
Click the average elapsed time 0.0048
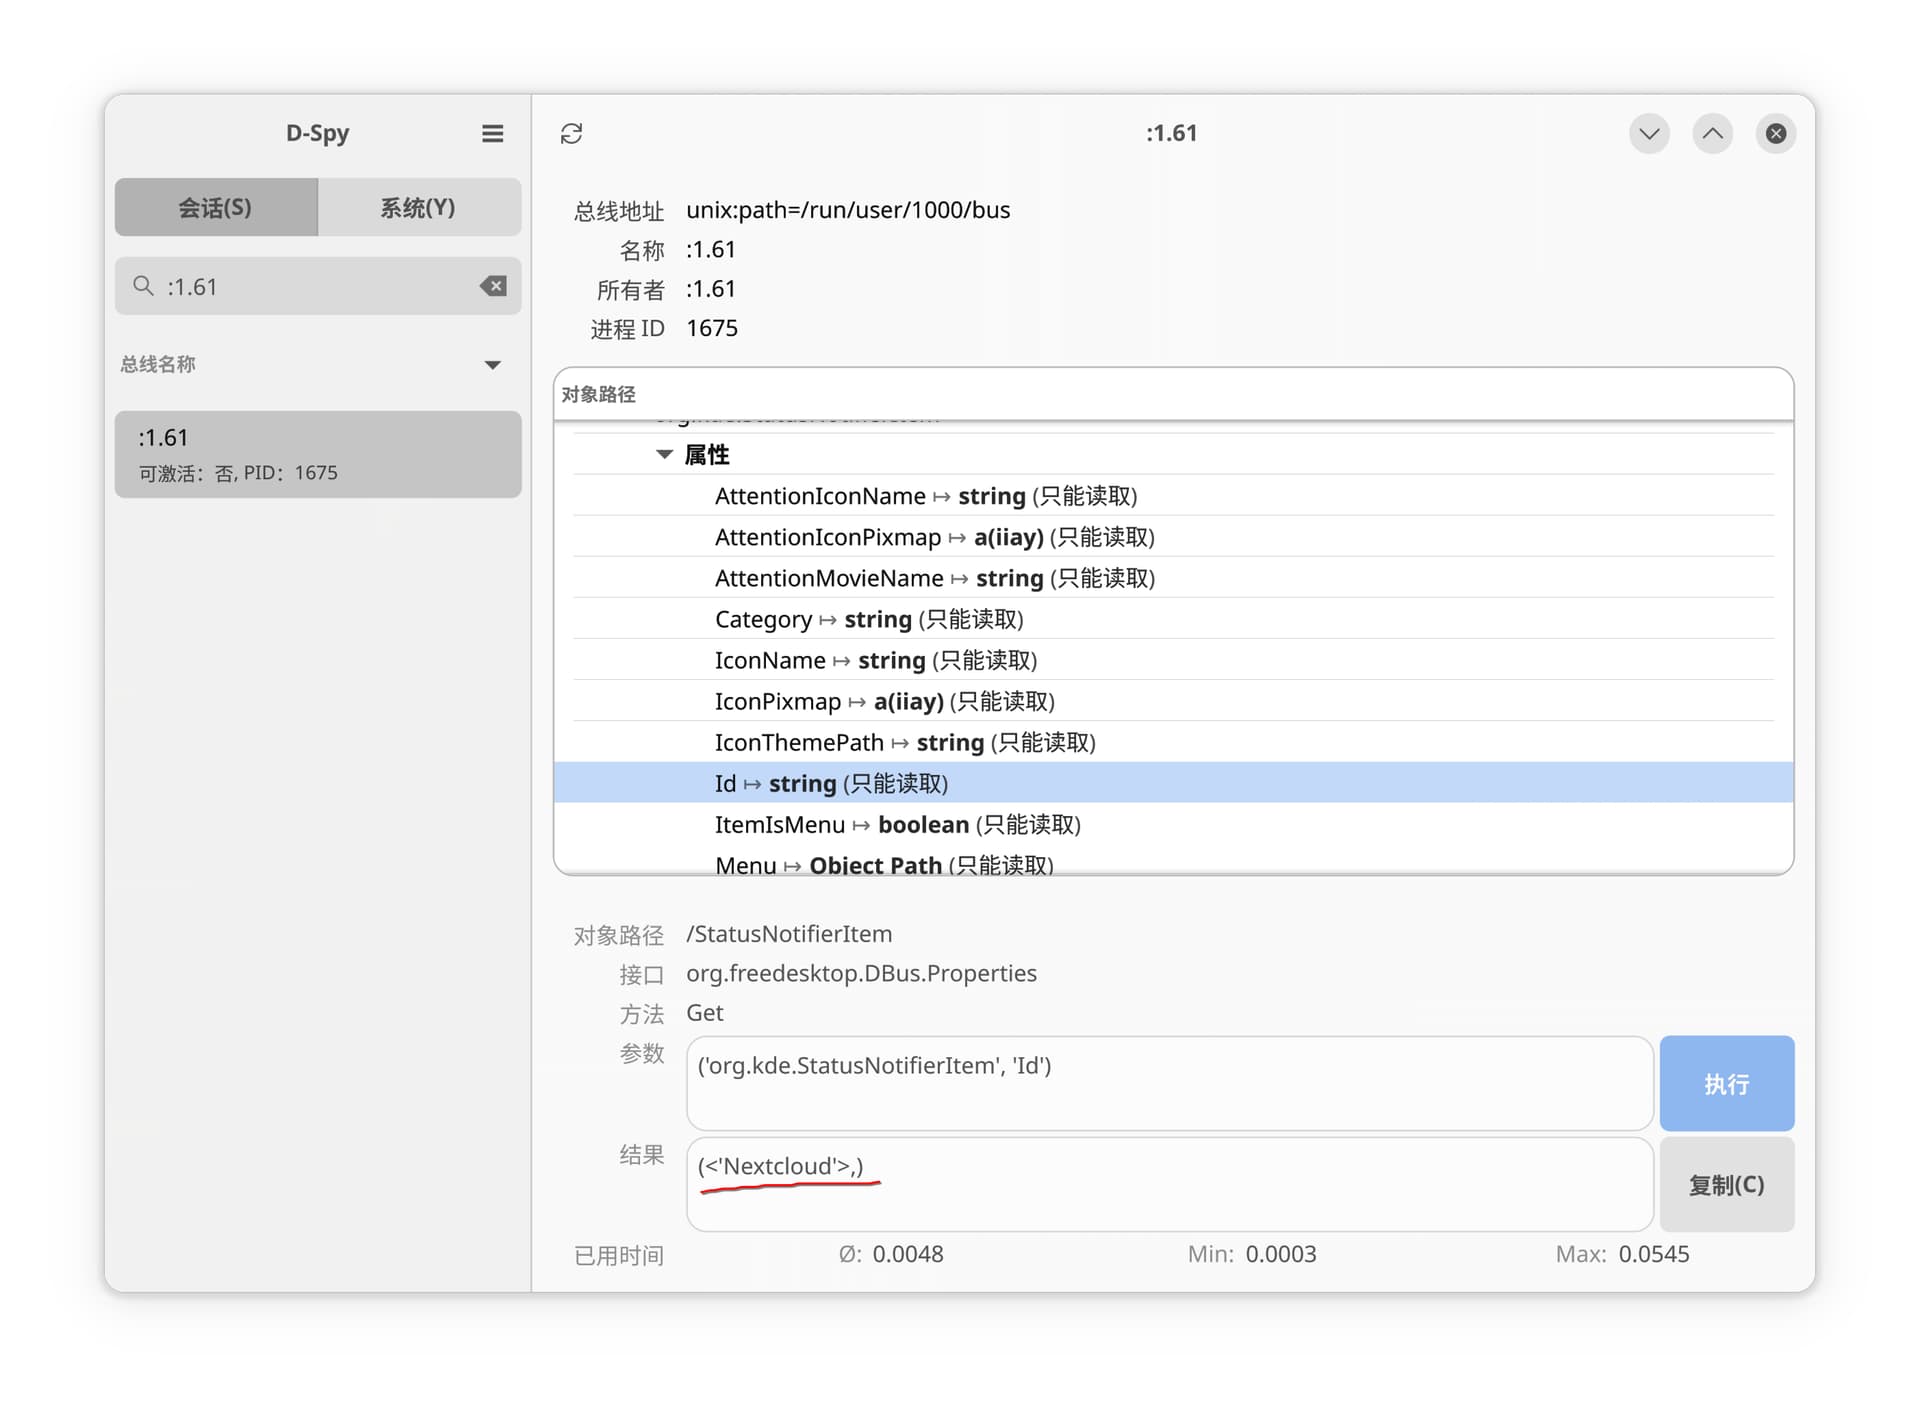tap(908, 1254)
